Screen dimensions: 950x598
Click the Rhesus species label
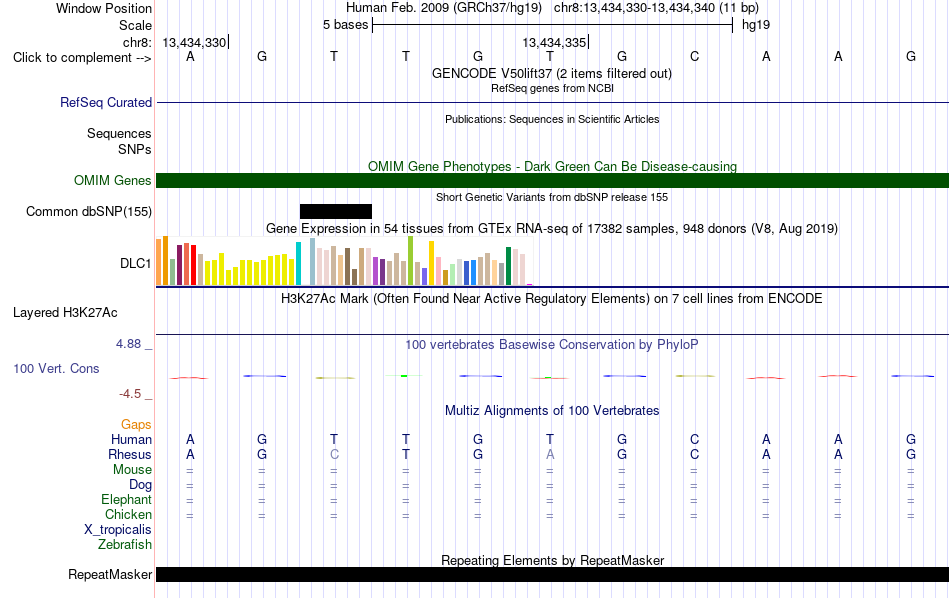point(130,454)
